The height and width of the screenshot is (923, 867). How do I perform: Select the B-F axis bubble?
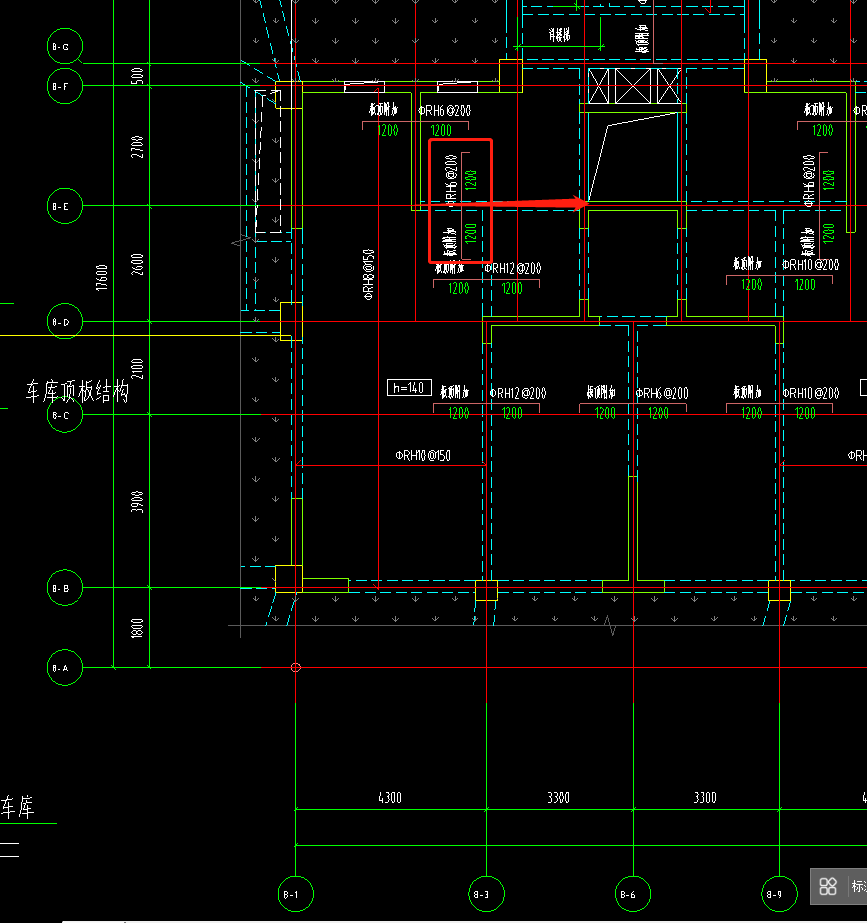coord(65,86)
